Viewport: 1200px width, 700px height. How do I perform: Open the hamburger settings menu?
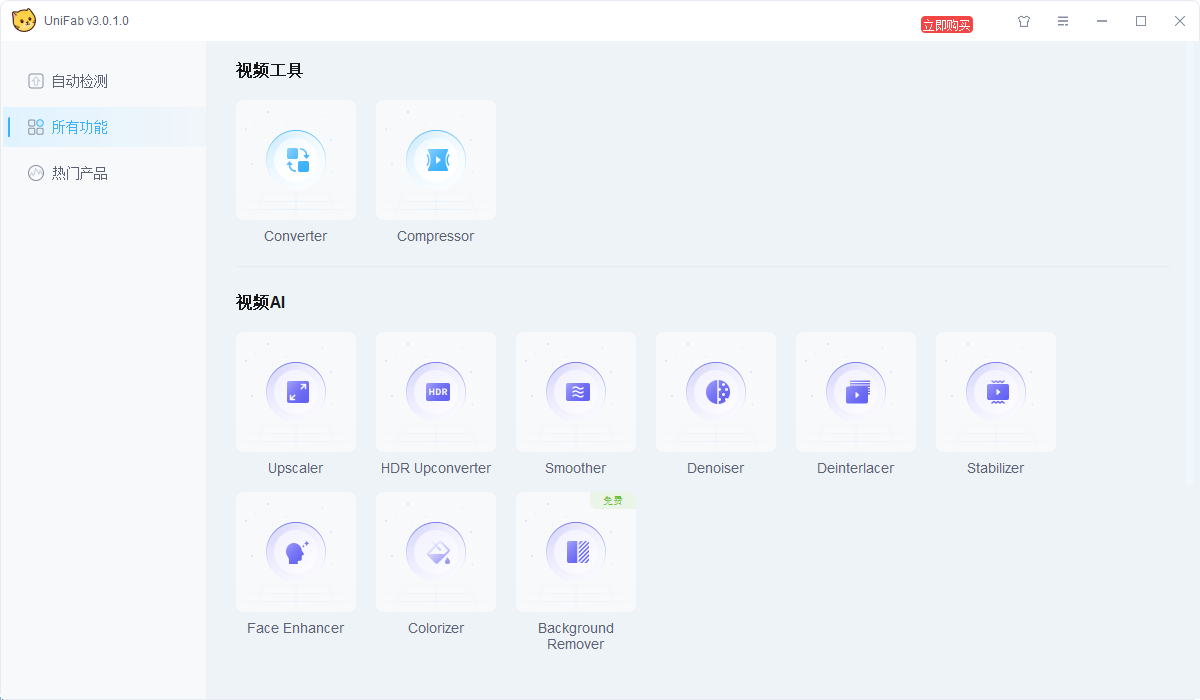click(x=1062, y=20)
